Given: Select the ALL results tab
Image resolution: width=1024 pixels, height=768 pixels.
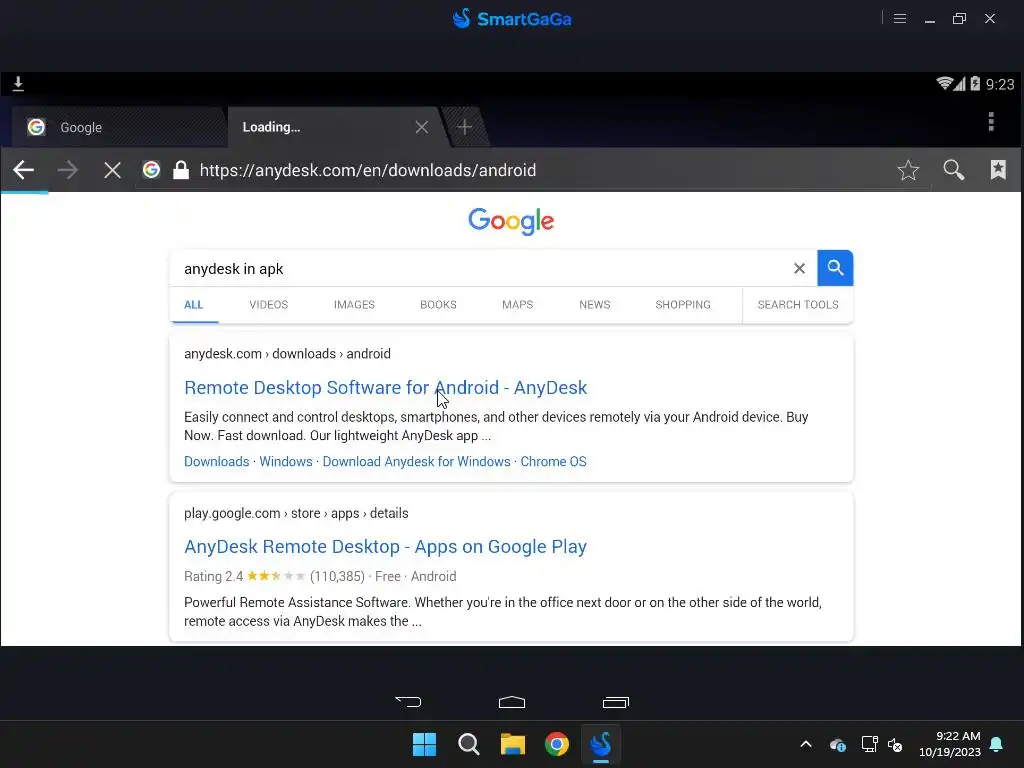Looking at the screenshot, I should coord(193,305).
